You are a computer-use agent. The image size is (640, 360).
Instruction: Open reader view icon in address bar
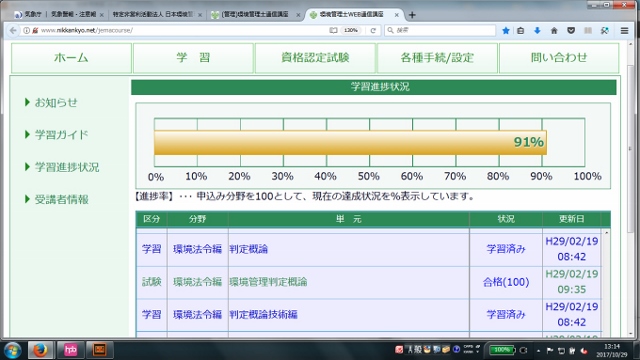click(333, 31)
